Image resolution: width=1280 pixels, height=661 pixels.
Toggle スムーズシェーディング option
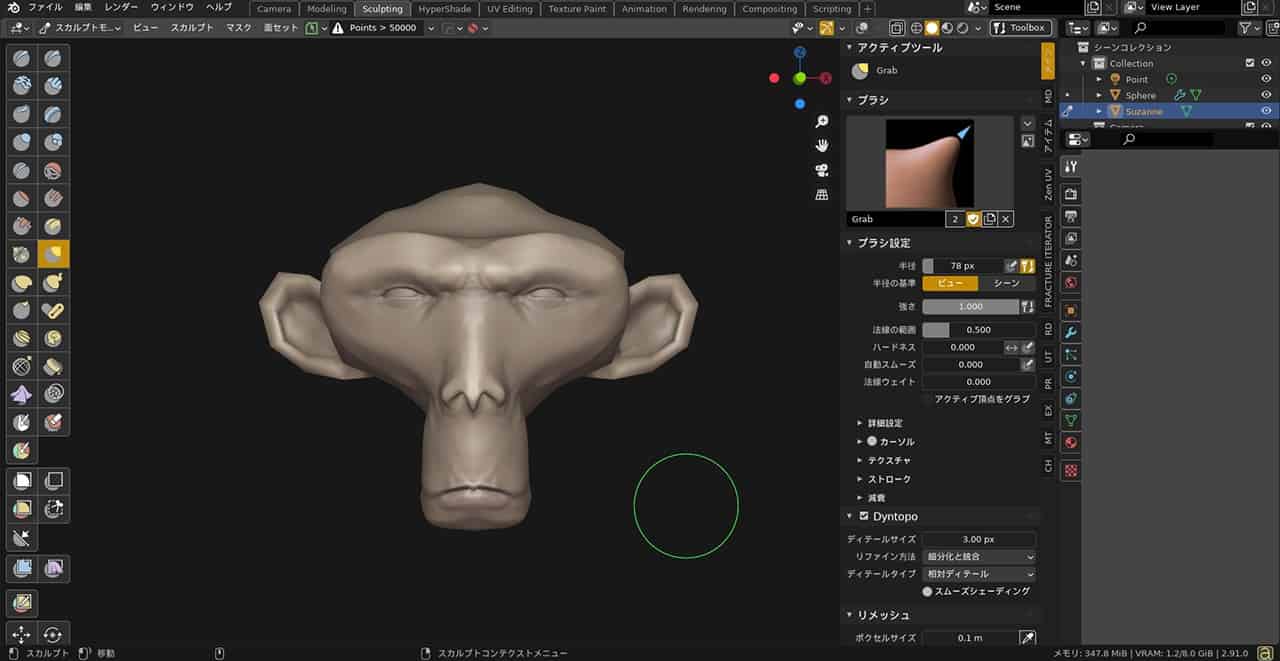point(927,592)
